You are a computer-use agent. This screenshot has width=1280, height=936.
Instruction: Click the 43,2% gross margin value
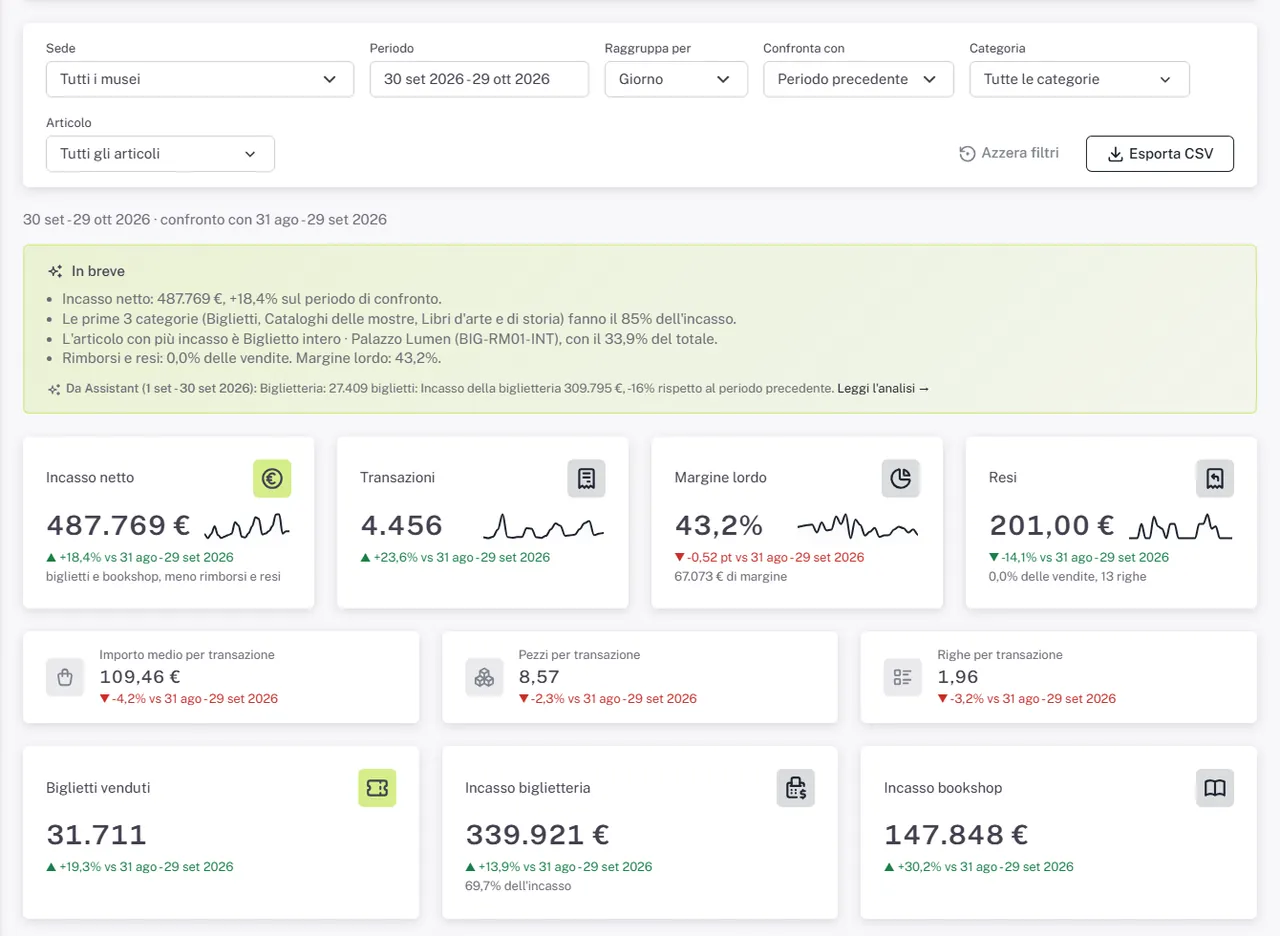tap(719, 525)
